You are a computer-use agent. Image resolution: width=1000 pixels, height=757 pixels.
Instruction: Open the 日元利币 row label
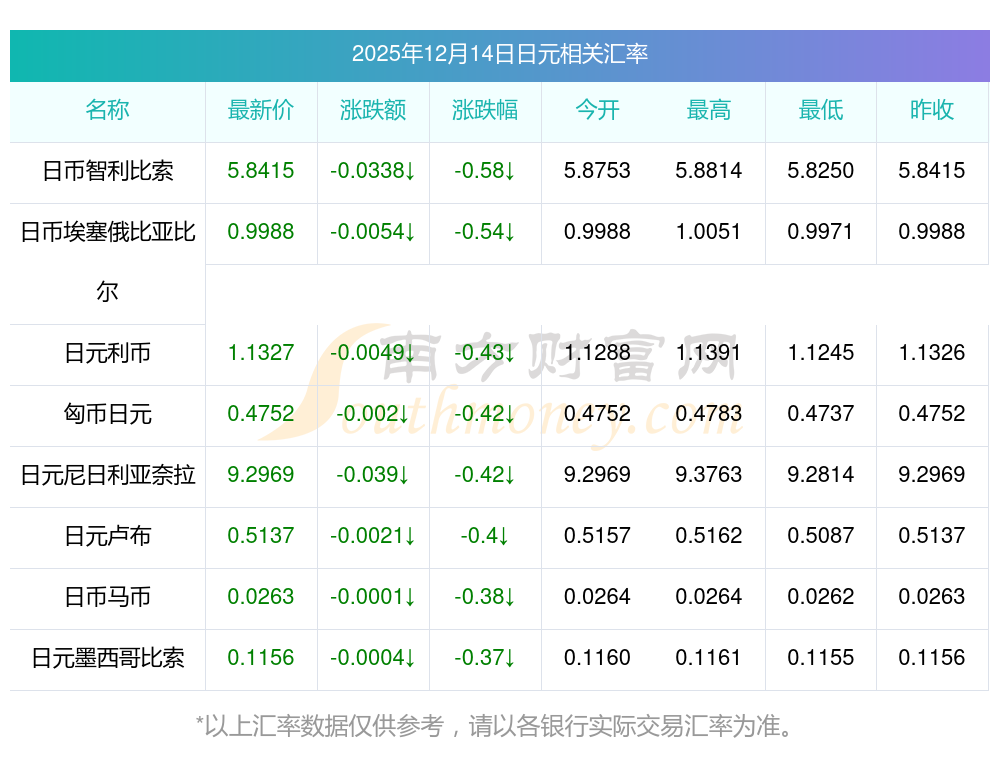click(107, 354)
